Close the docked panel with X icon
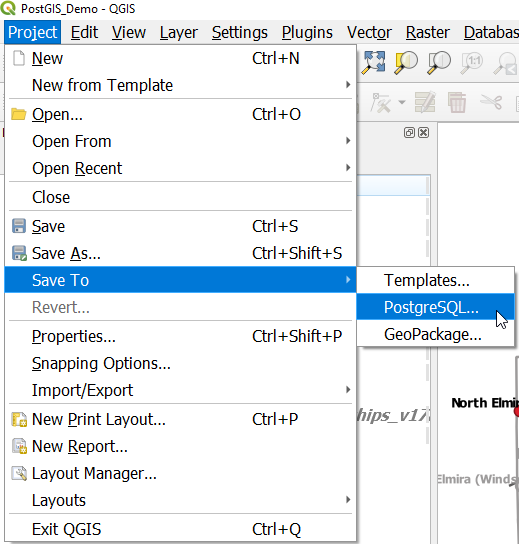Screen dimensions: 519x544 423,133
